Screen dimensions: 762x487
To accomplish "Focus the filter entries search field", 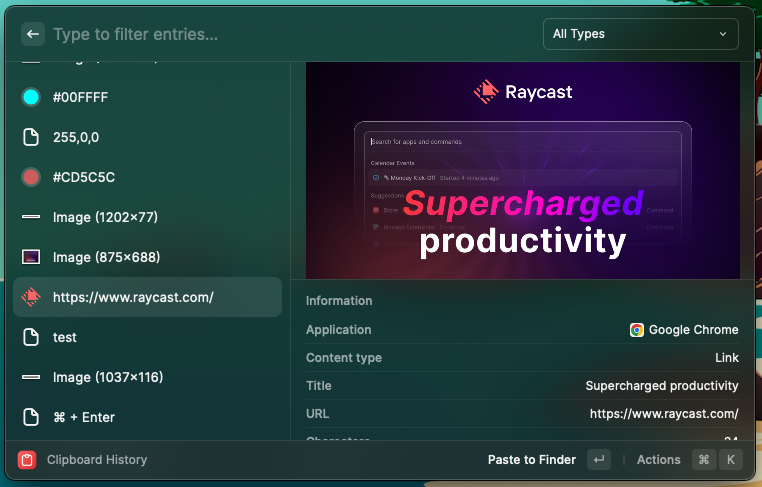I will pyautogui.click(x=292, y=34).
